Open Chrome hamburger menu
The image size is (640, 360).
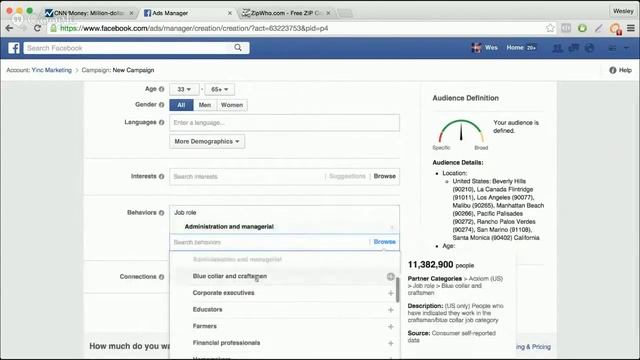[631, 28]
